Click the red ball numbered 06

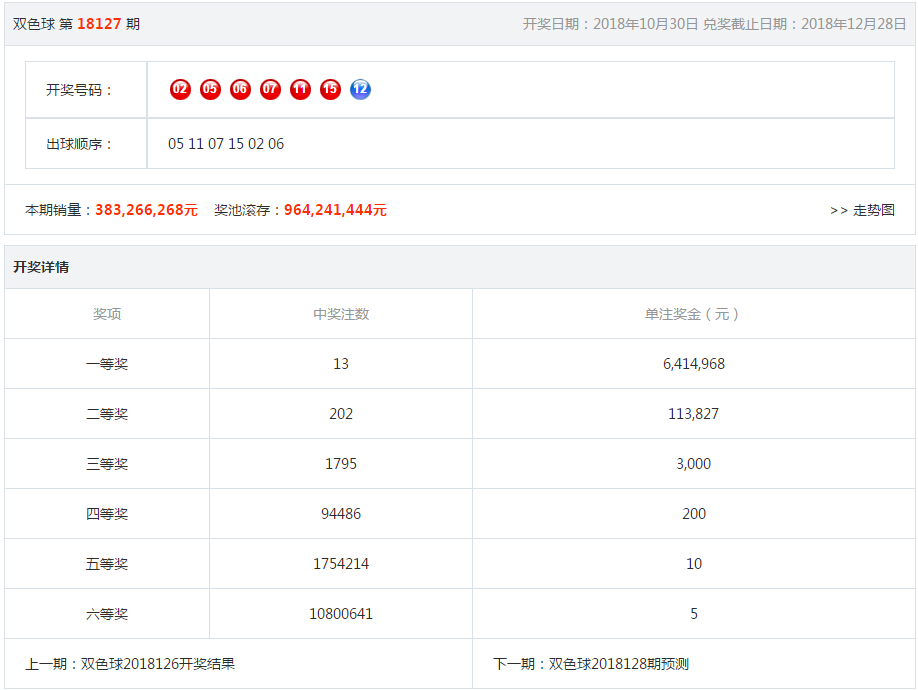pos(240,90)
